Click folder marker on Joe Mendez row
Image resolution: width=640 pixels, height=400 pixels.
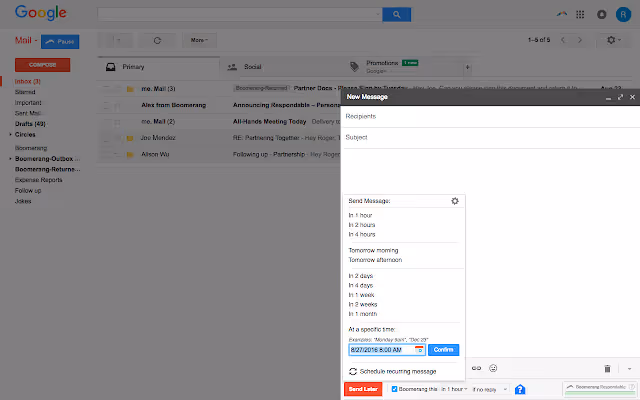coord(130,138)
